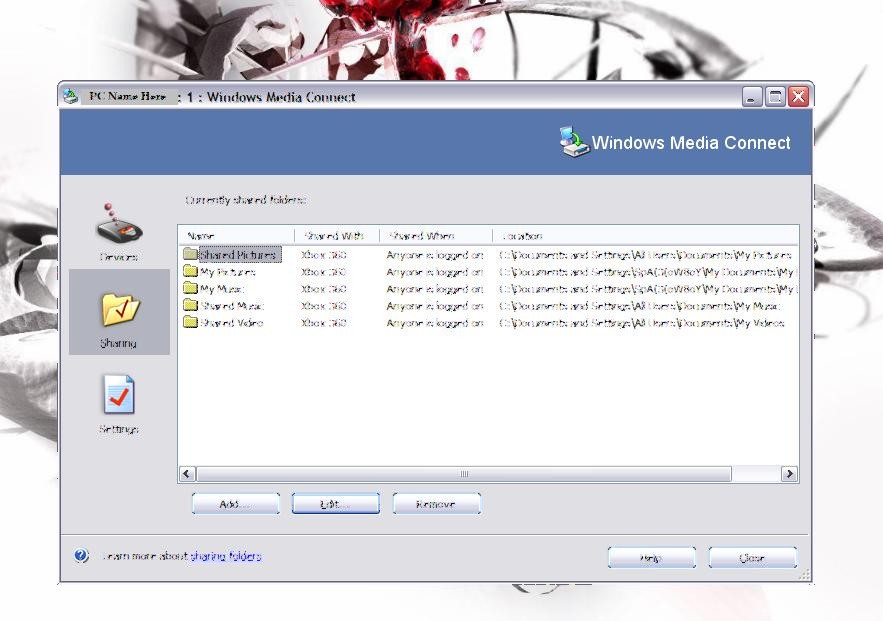
Task: Click 'Anyone is logged on' in My Pictures row
Action: [435, 272]
